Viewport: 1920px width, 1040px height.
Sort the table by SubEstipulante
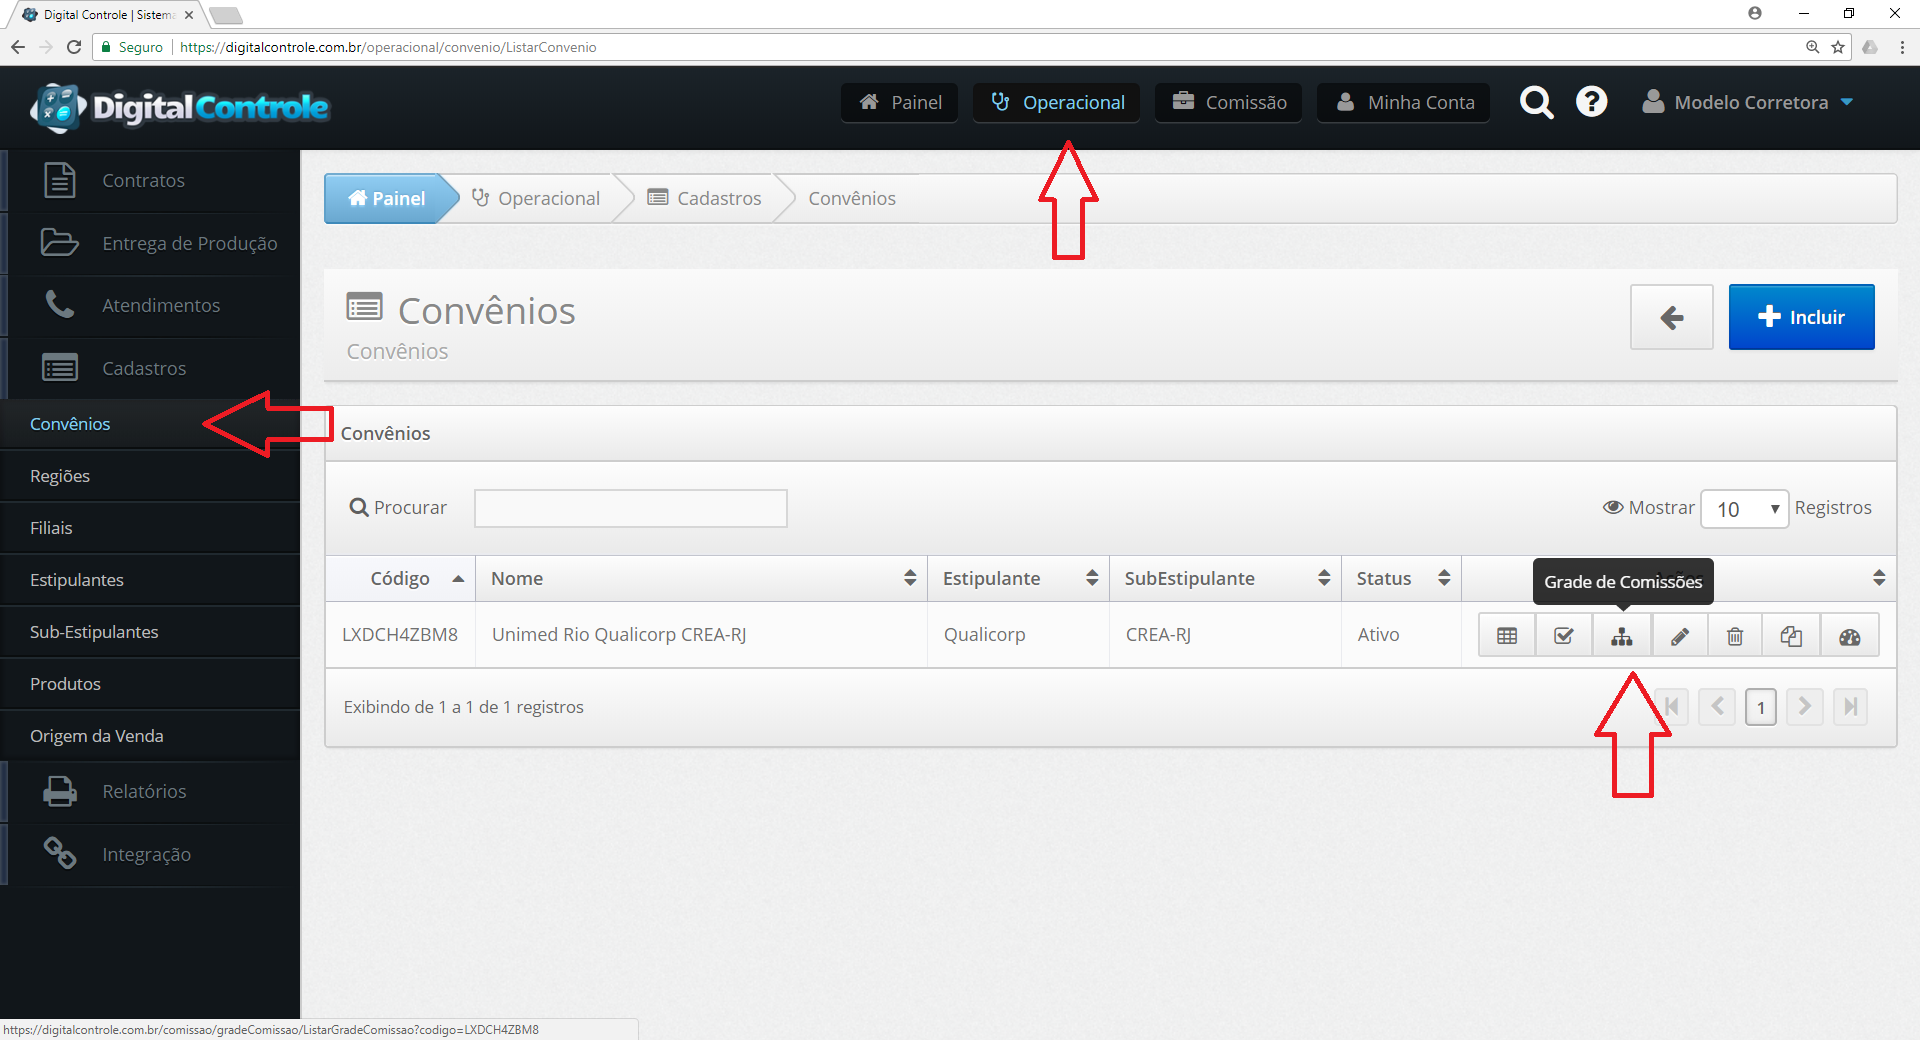coord(1226,579)
